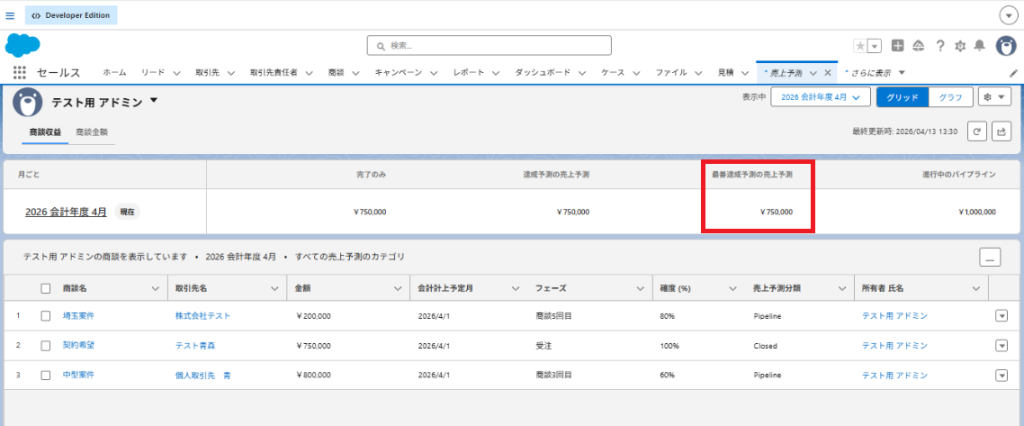This screenshot has width=1024, height=426.
Task: Open the 商談名 column sort chevron
Action: (x=155, y=288)
